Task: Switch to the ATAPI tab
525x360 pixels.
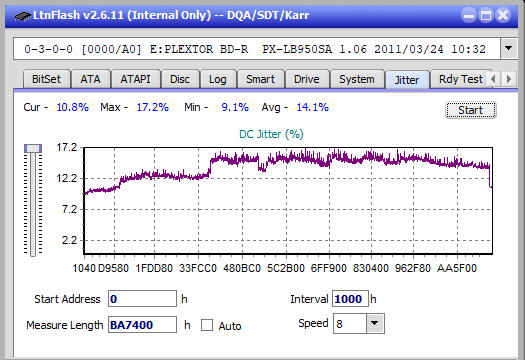Action: pos(135,79)
